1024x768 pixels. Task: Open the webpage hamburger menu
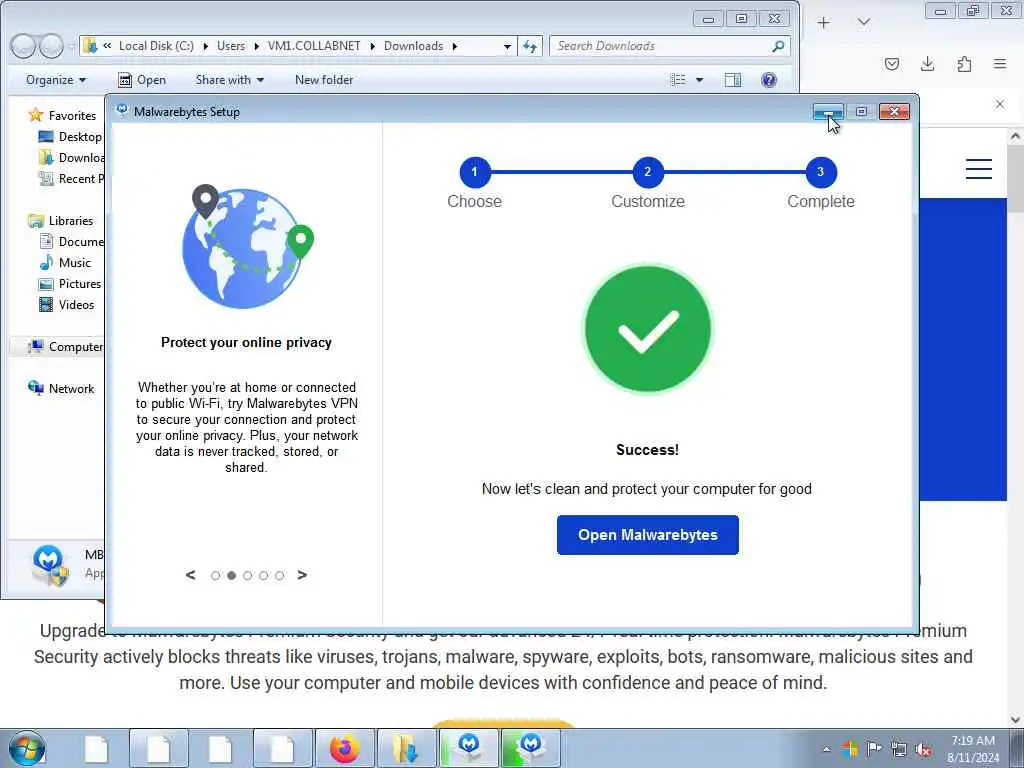[x=978, y=169]
